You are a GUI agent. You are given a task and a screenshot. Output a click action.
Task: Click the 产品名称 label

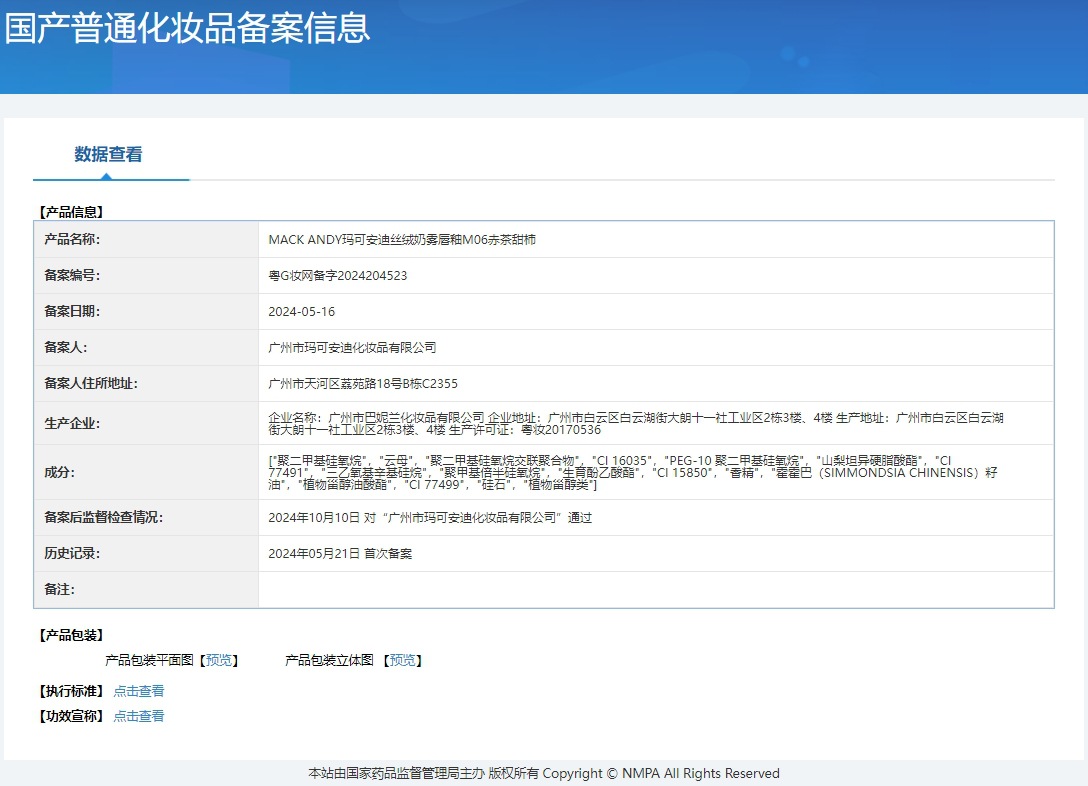point(72,239)
